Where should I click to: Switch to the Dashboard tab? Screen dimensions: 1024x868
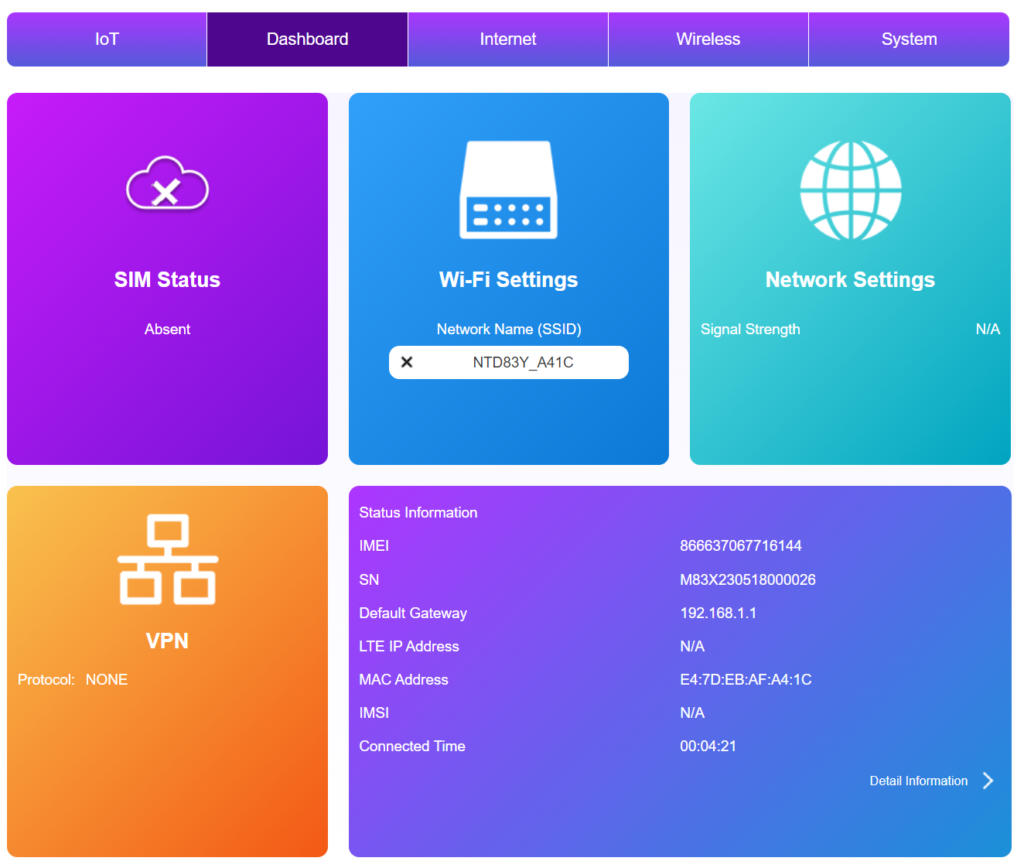pos(307,39)
